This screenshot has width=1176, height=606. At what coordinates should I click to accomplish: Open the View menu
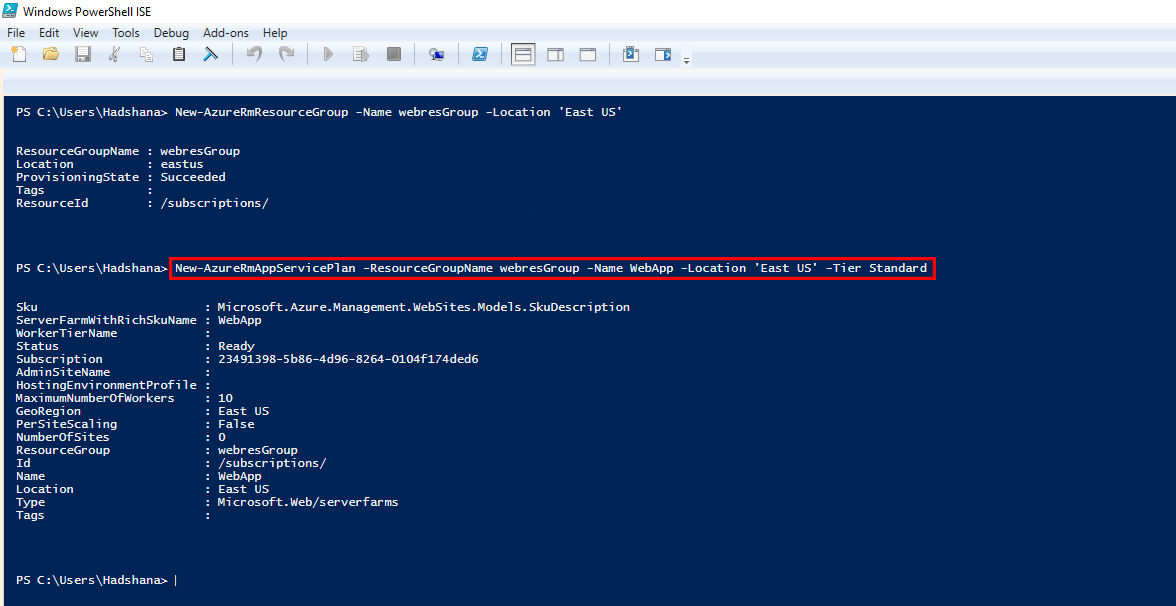pos(86,33)
